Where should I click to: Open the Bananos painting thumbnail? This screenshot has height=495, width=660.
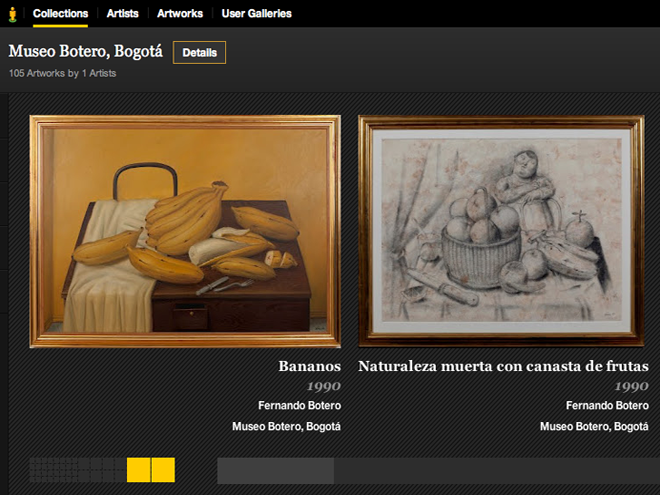185,231
